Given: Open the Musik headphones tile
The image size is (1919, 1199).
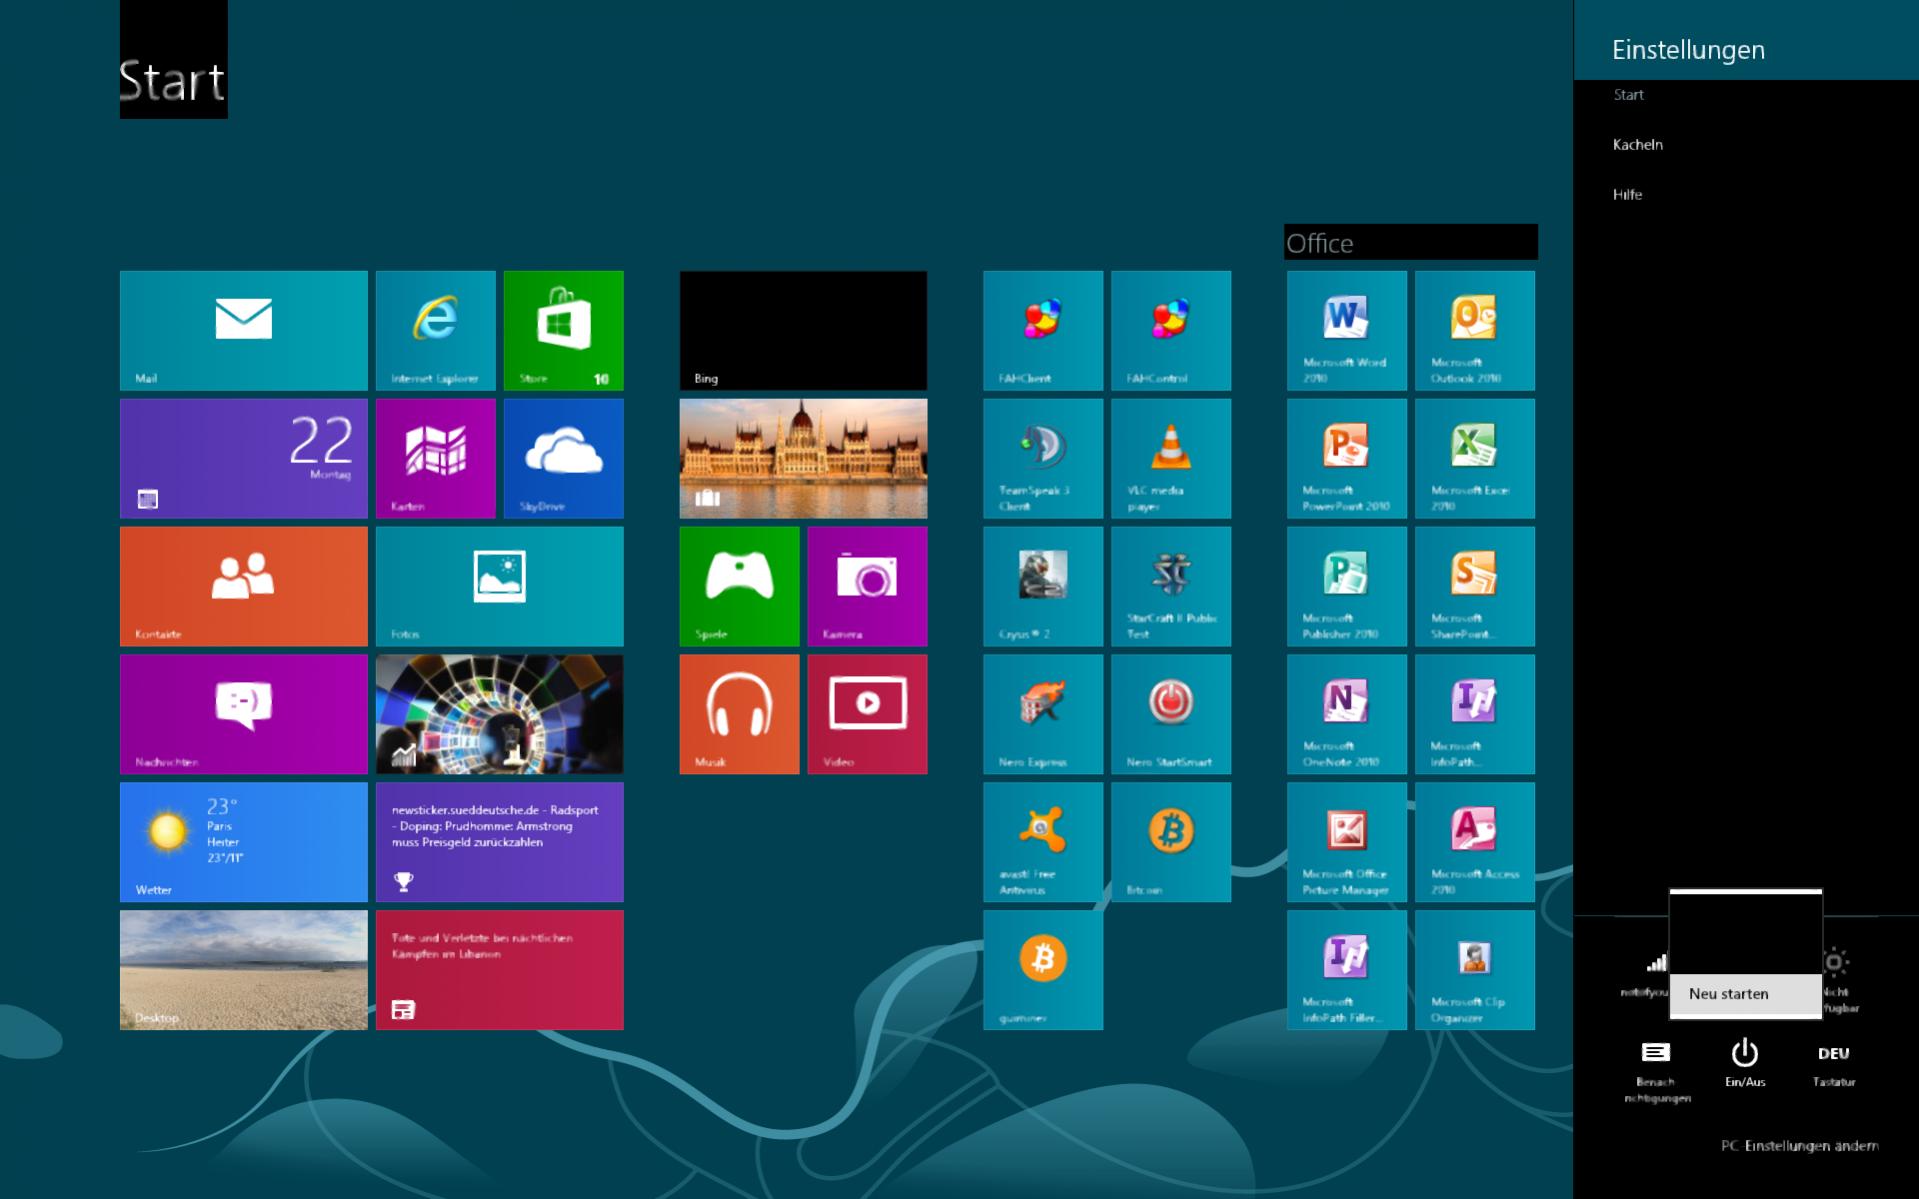Looking at the screenshot, I should coord(739,714).
